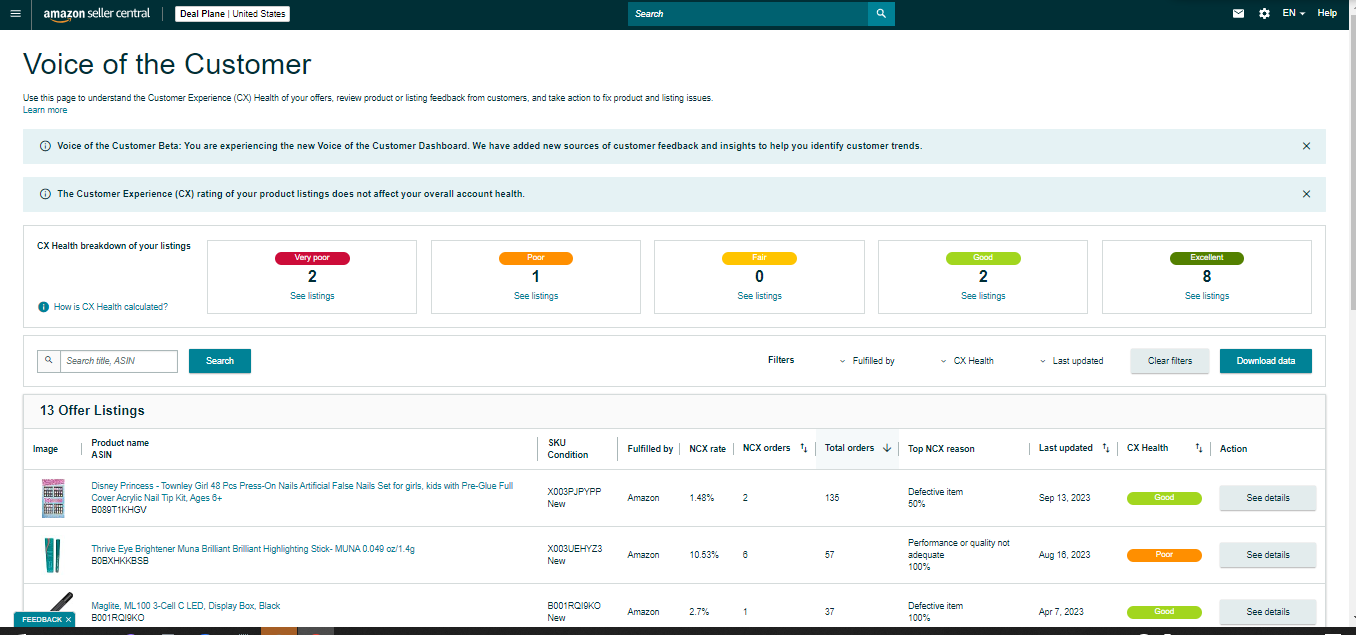The width and height of the screenshot is (1356, 635).
Task: Sort by Total orders down arrow
Action: pos(887,448)
